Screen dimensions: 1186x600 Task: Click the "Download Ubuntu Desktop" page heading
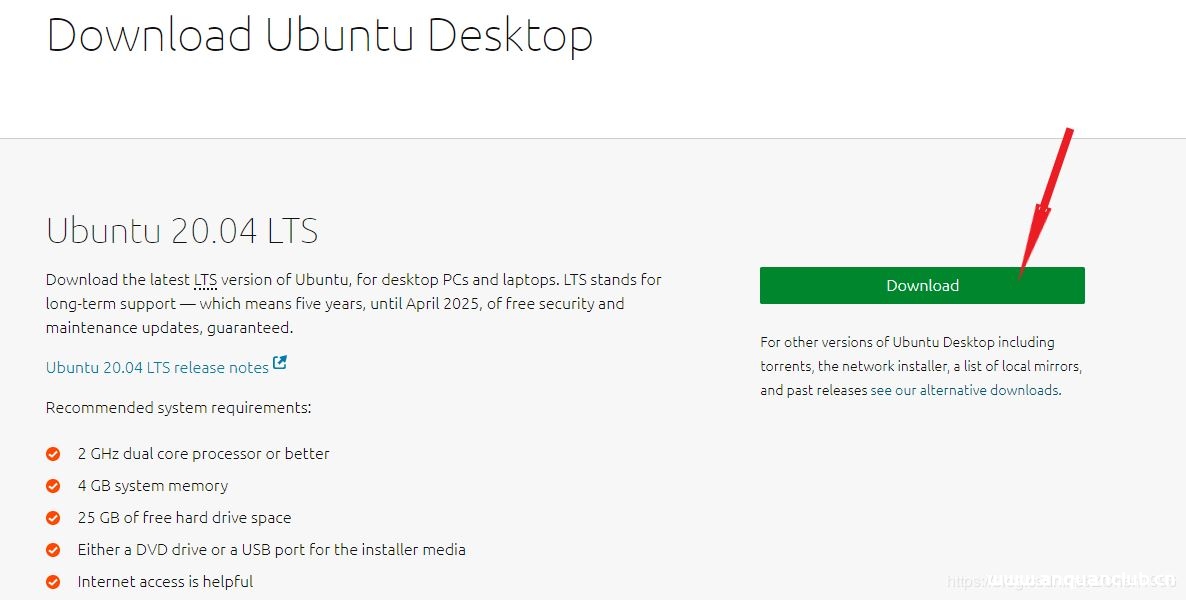(320, 35)
